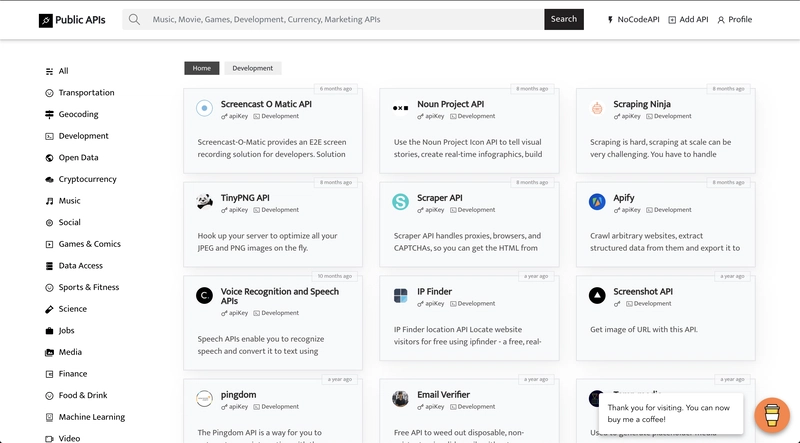This screenshot has height=443, width=800.
Task: Click the Social category icon
Action: click(x=49, y=223)
